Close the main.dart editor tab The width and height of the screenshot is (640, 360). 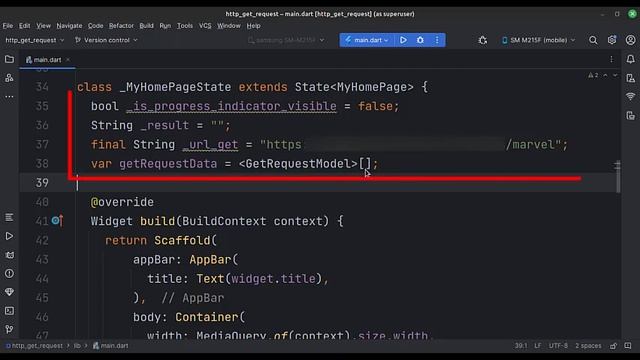click(x=68, y=60)
